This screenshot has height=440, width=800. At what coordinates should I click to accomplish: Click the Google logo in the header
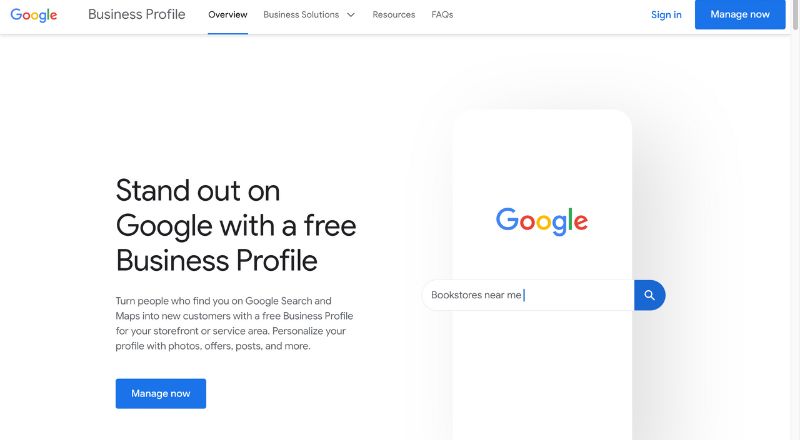point(34,15)
